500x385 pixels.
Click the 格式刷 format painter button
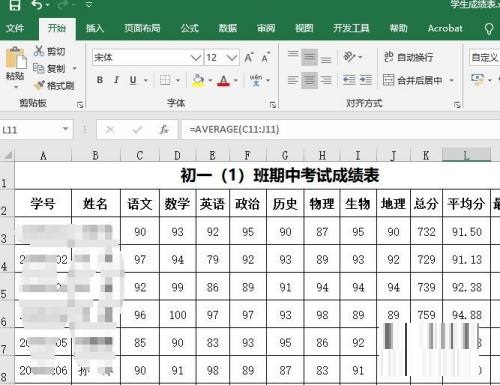54,86
